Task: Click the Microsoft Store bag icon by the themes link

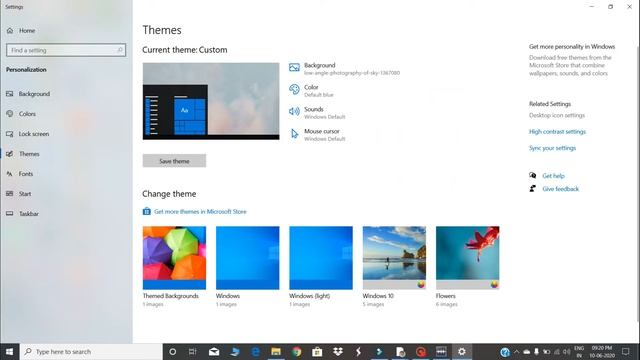Action: [147, 211]
